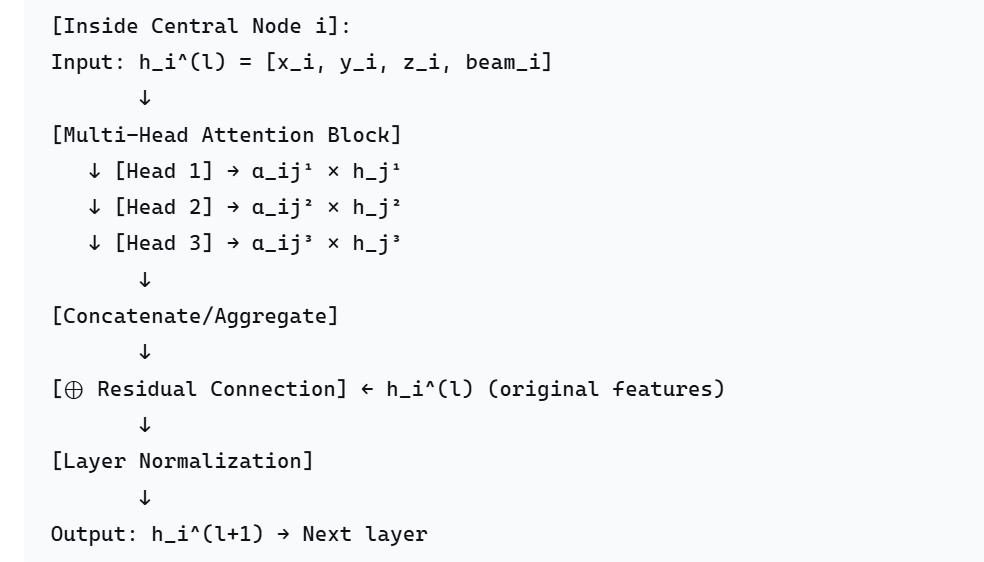Click the down arrow below Layer Normalization
This screenshot has width=984, height=562.
click(145, 497)
